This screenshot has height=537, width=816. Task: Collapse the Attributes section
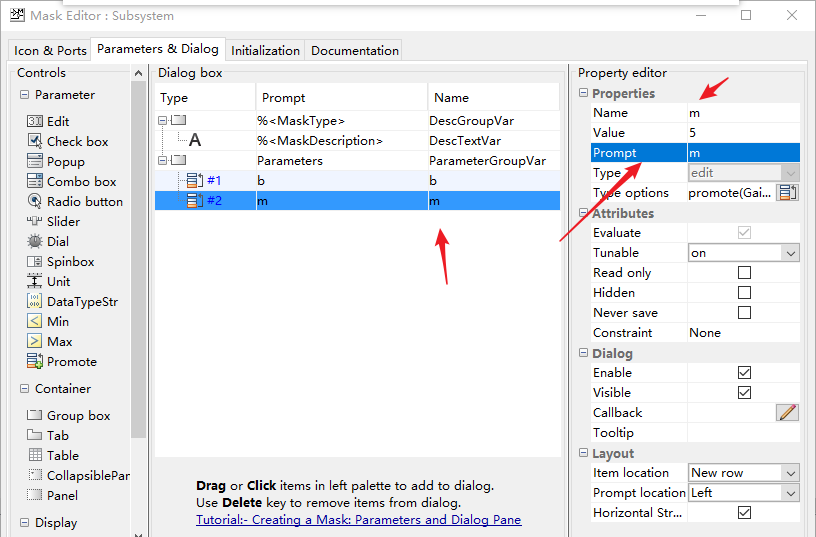tap(583, 213)
